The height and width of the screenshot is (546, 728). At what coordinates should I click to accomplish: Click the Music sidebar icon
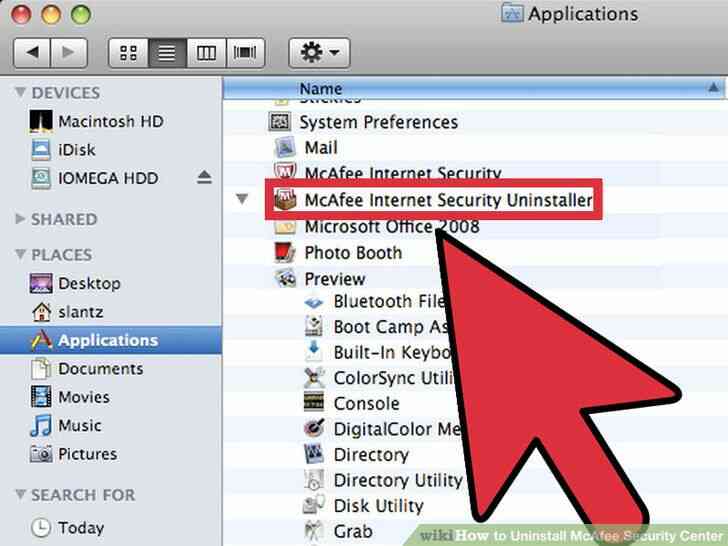point(41,425)
